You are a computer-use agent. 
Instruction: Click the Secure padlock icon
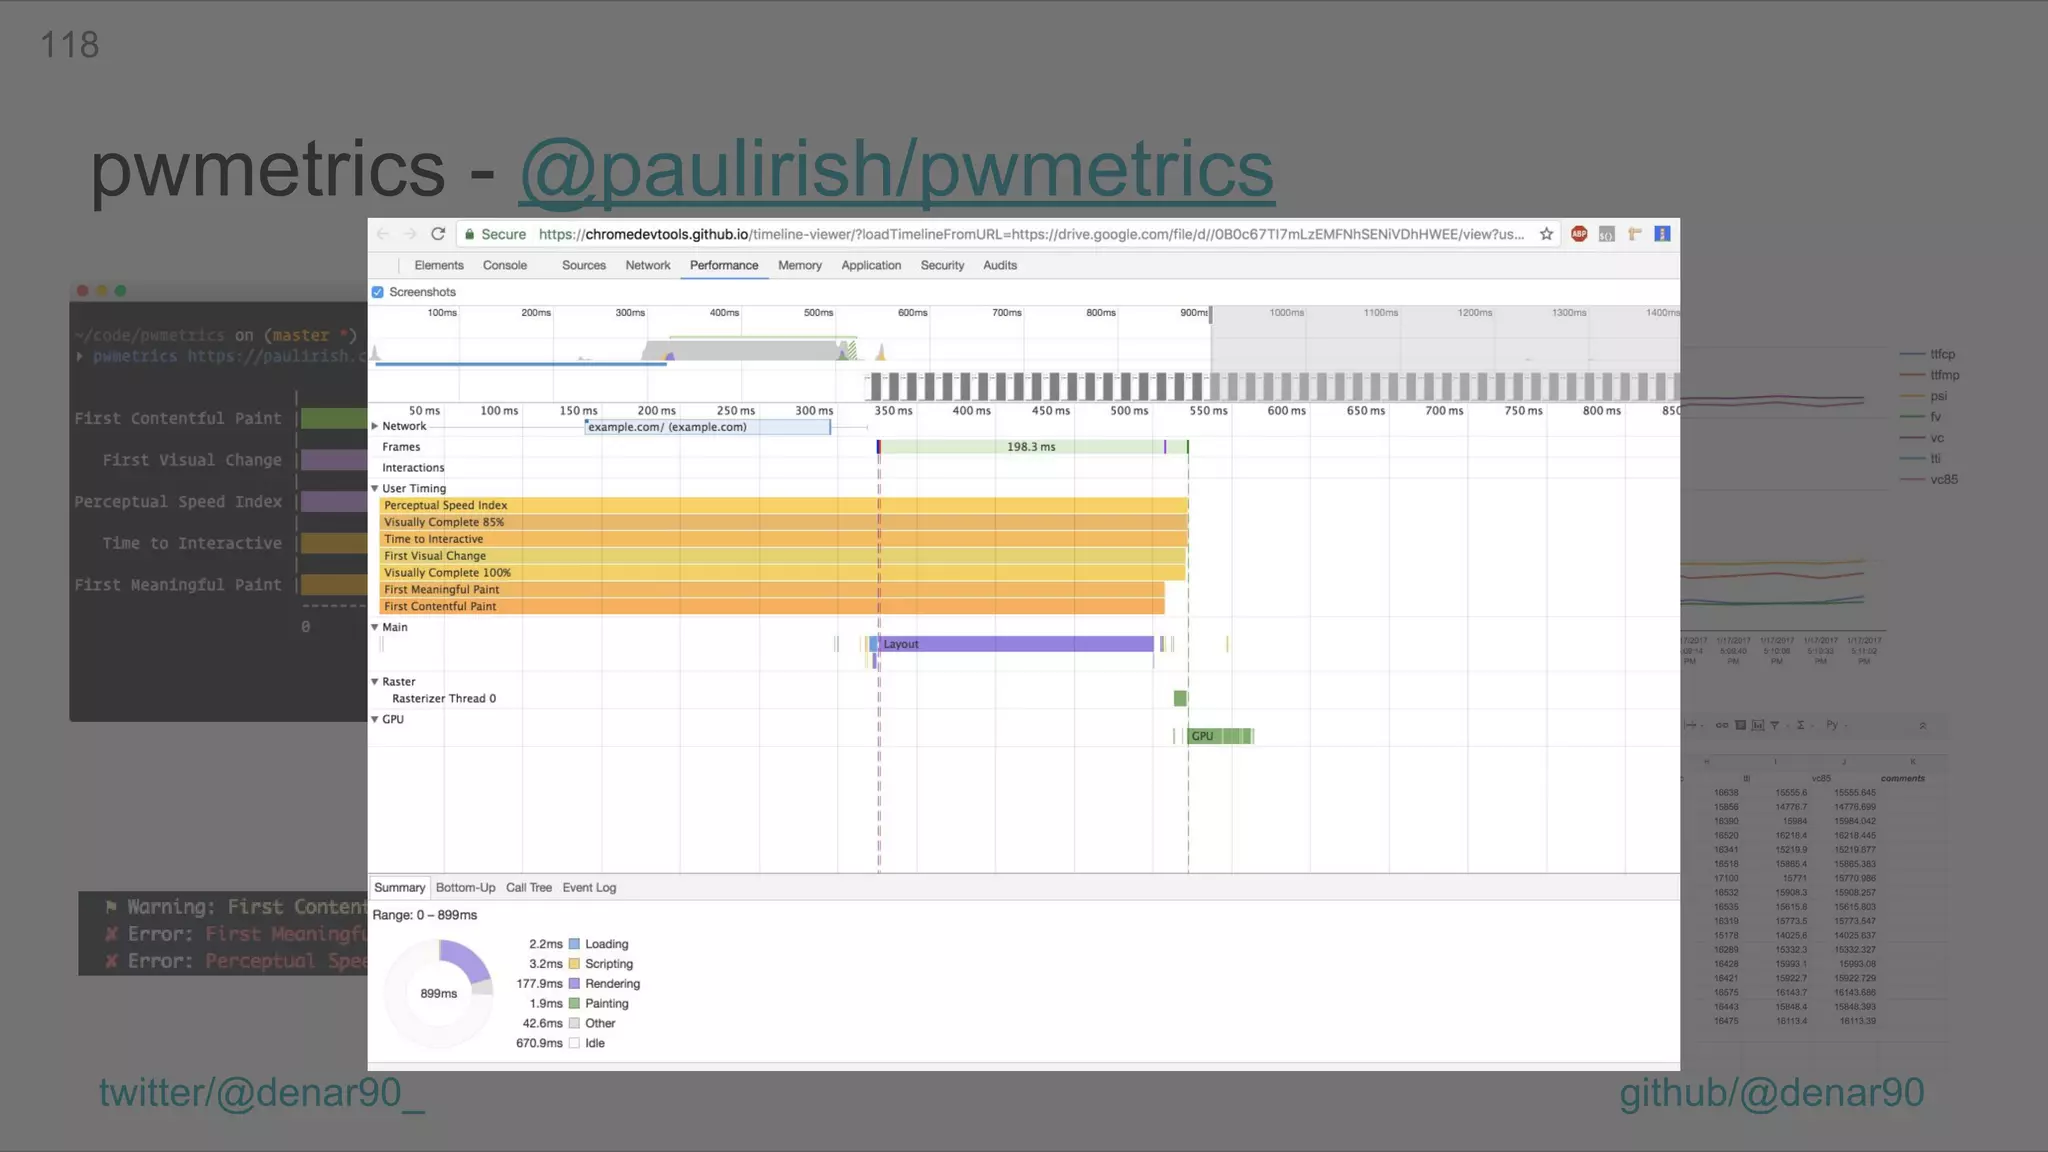point(469,234)
